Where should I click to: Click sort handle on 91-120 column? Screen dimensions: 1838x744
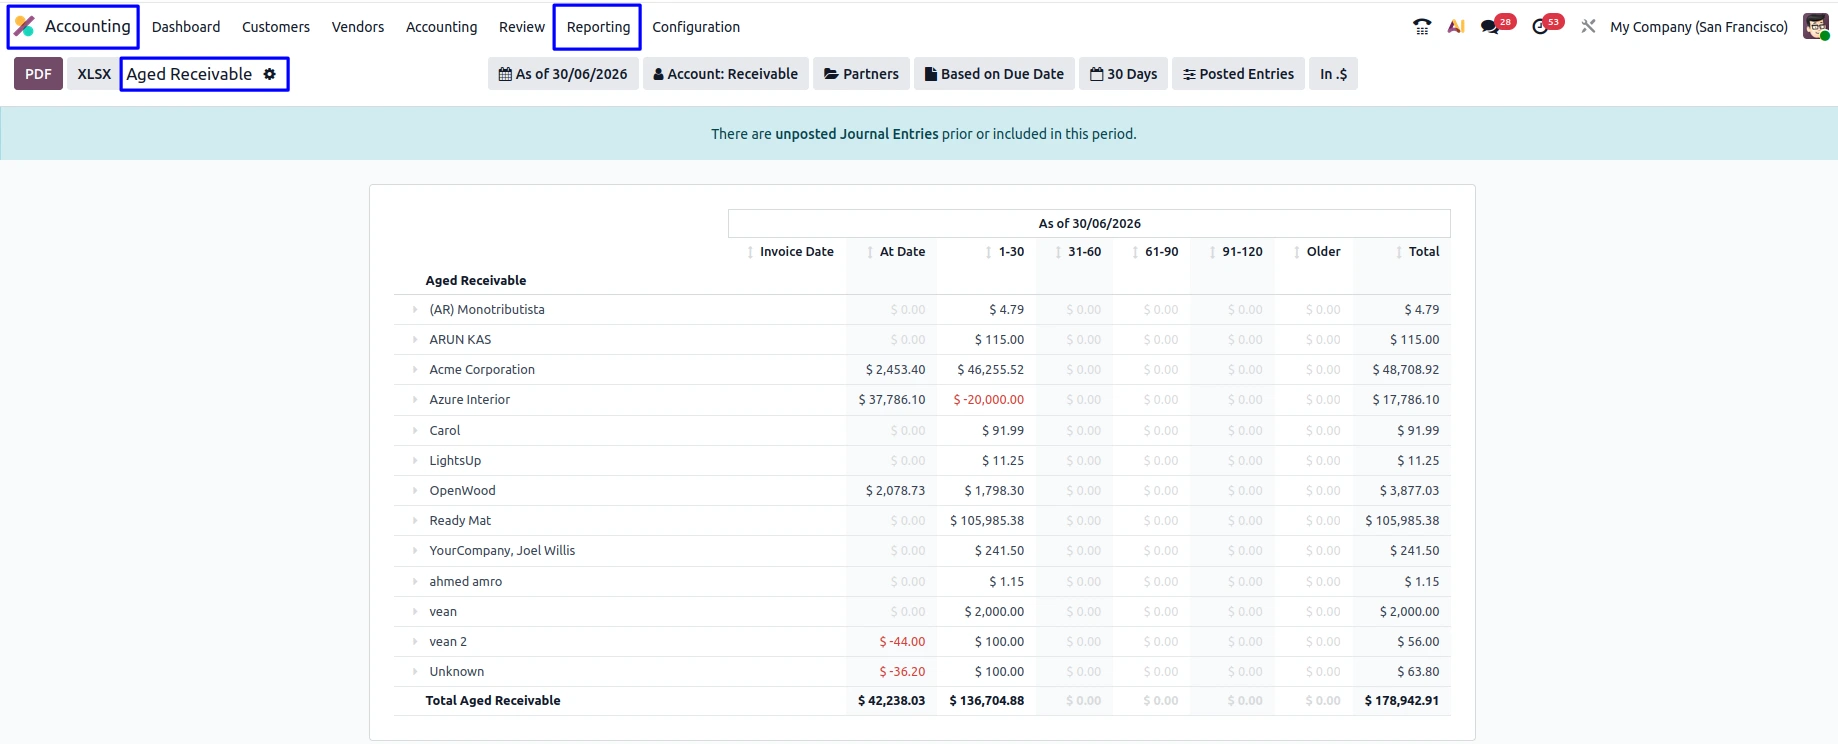[1212, 252]
